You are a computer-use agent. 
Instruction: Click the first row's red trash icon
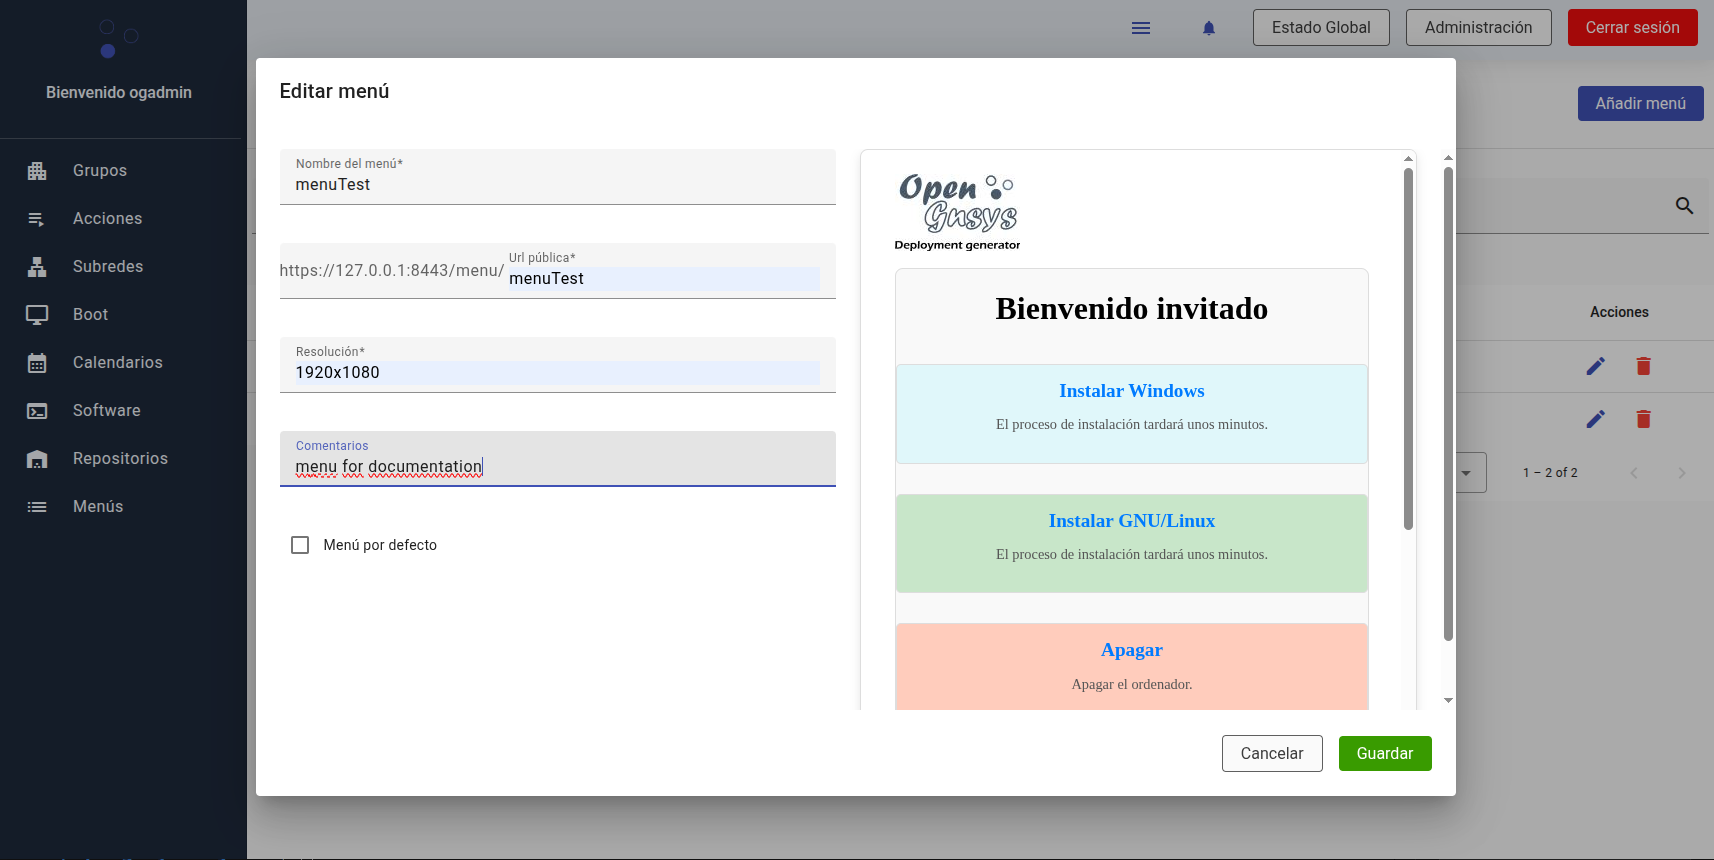1643,366
